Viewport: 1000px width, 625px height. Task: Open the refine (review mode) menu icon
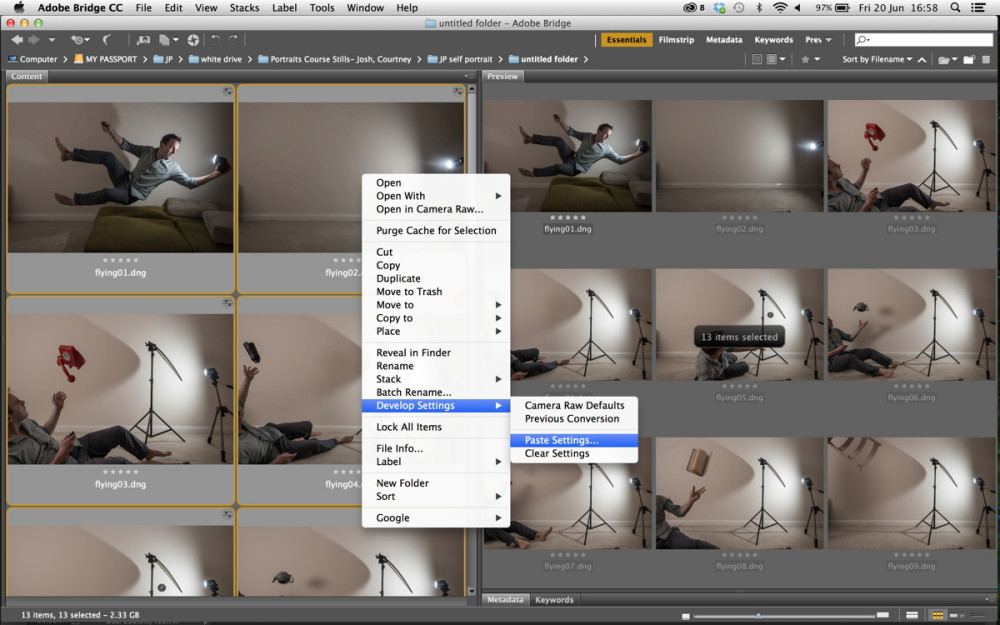coord(168,40)
